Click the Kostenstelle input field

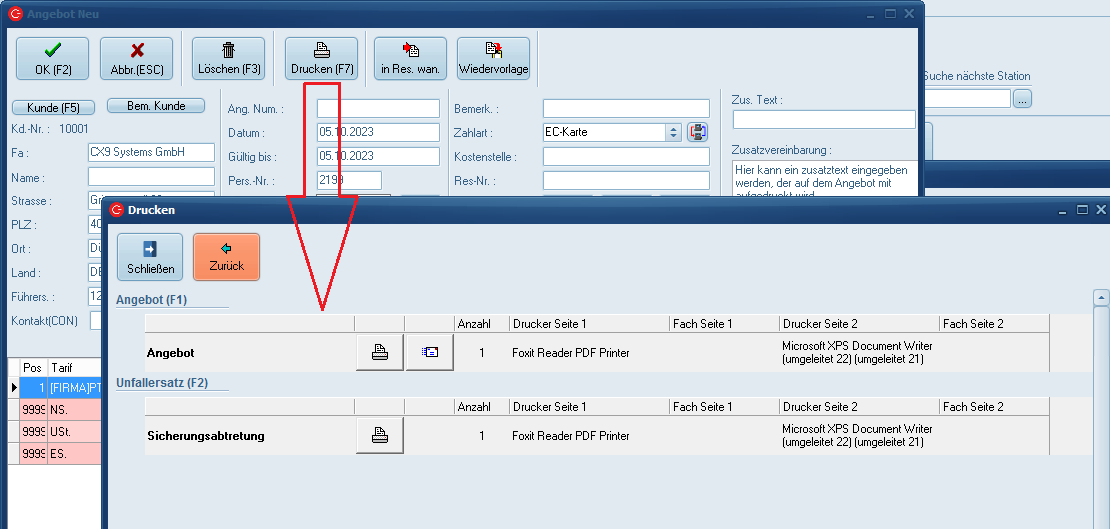tap(626, 156)
